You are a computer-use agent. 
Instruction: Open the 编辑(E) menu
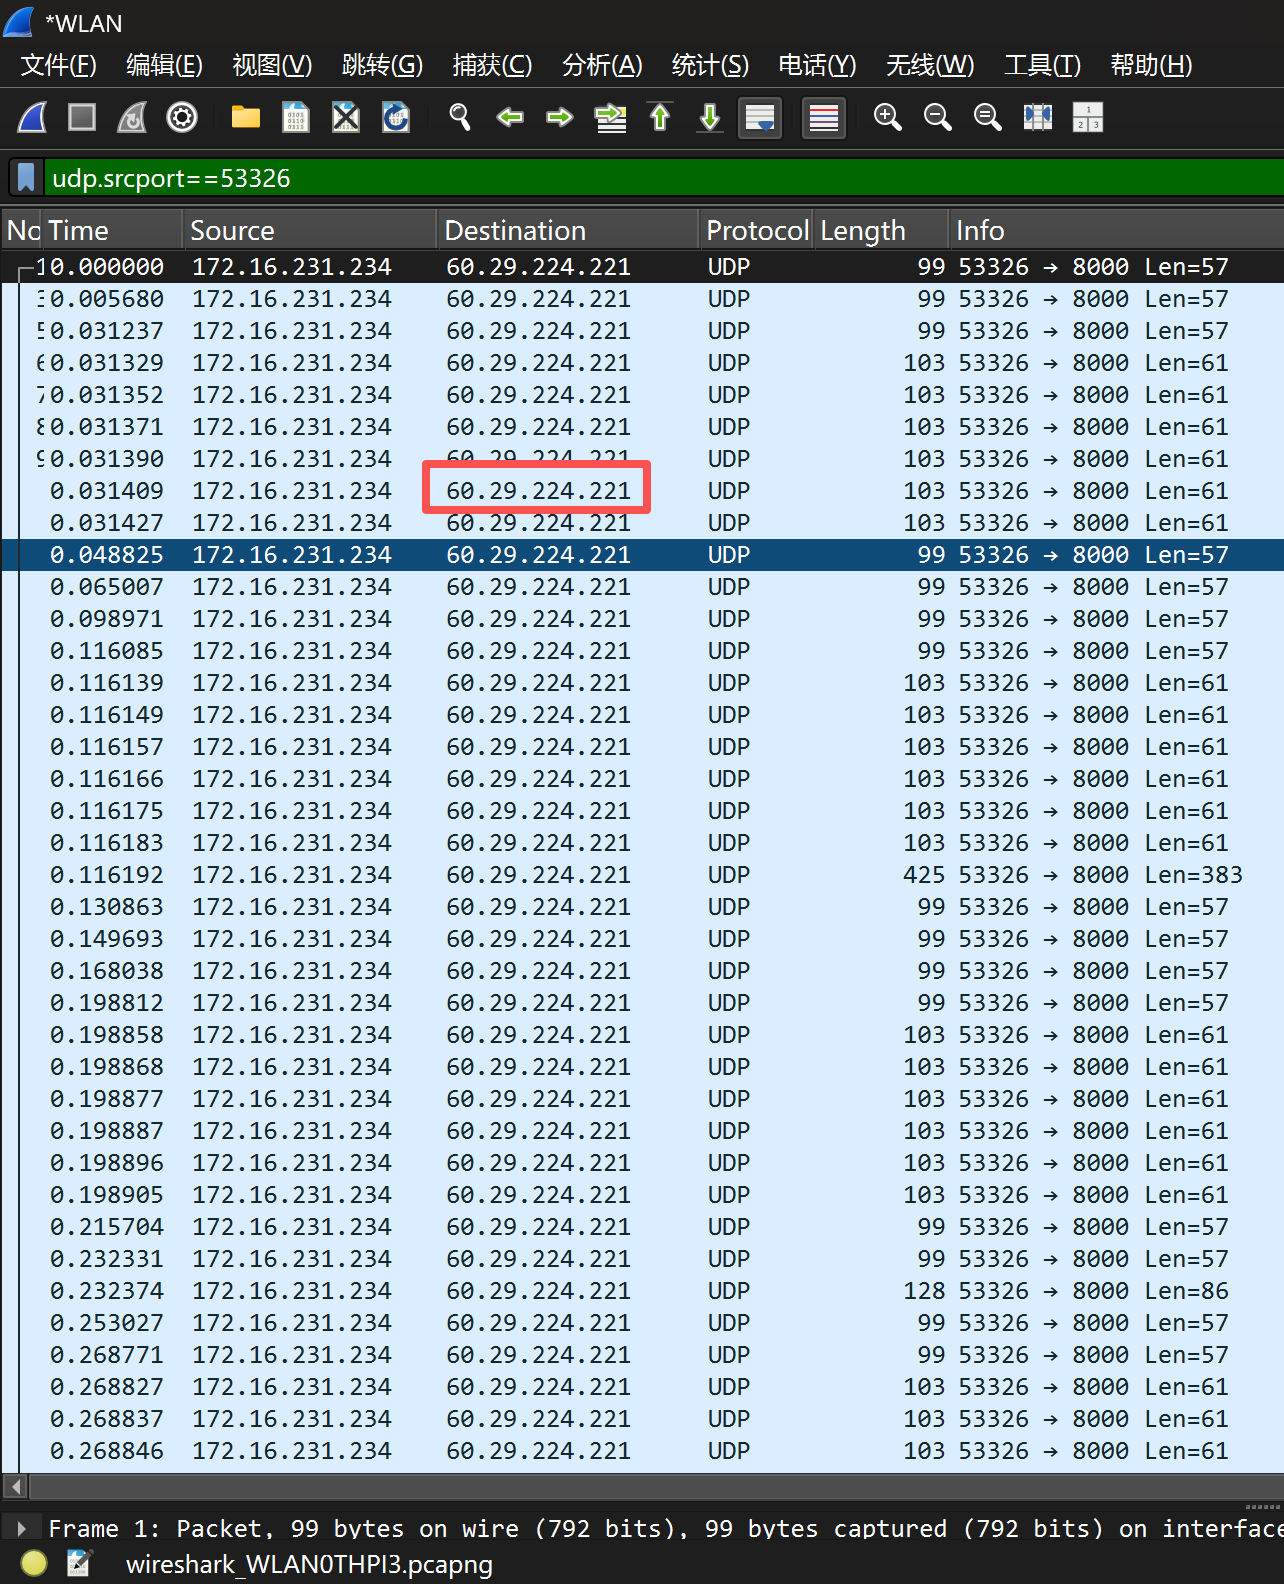[x=165, y=65]
